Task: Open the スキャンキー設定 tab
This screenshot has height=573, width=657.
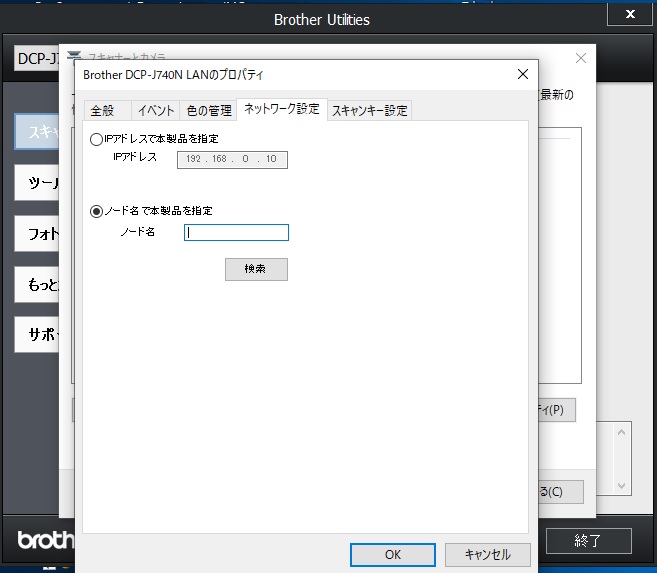Action: point(369,110)
